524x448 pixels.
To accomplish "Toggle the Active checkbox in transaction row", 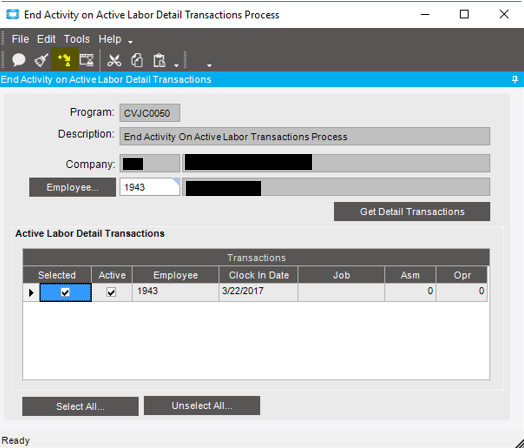I will [x=111, y=292].
